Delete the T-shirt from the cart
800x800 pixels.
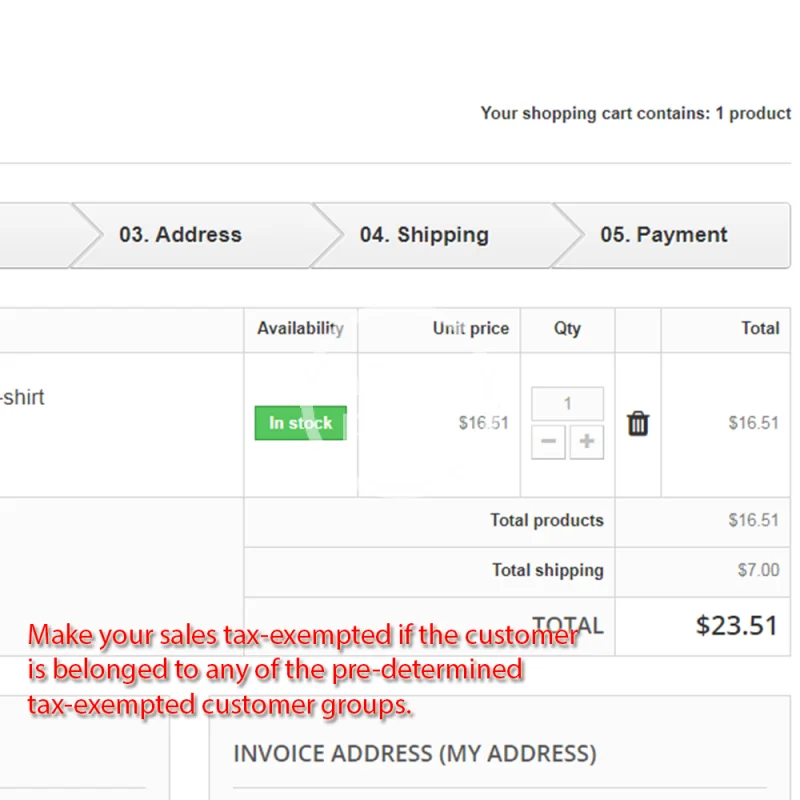click(638, 424)
